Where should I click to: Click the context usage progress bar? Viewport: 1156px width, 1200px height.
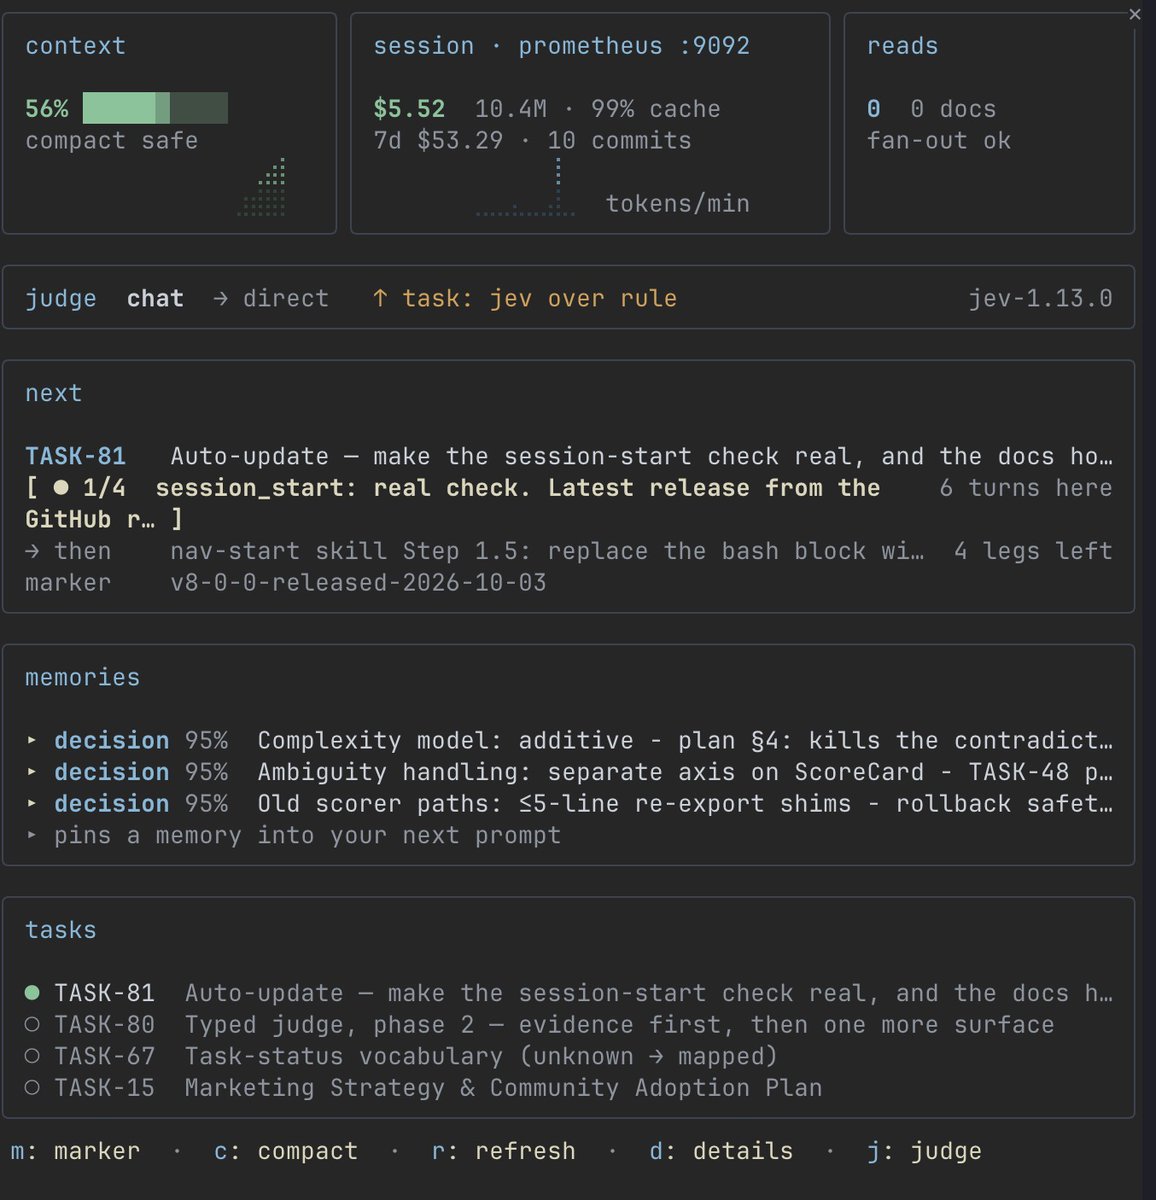click(x=155, y=108)
